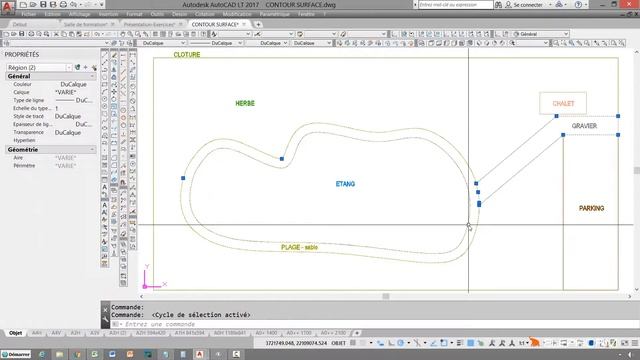Click the Calque *VARIE* property value
This screenshot has height=360, width=640.
click(66, 92)
